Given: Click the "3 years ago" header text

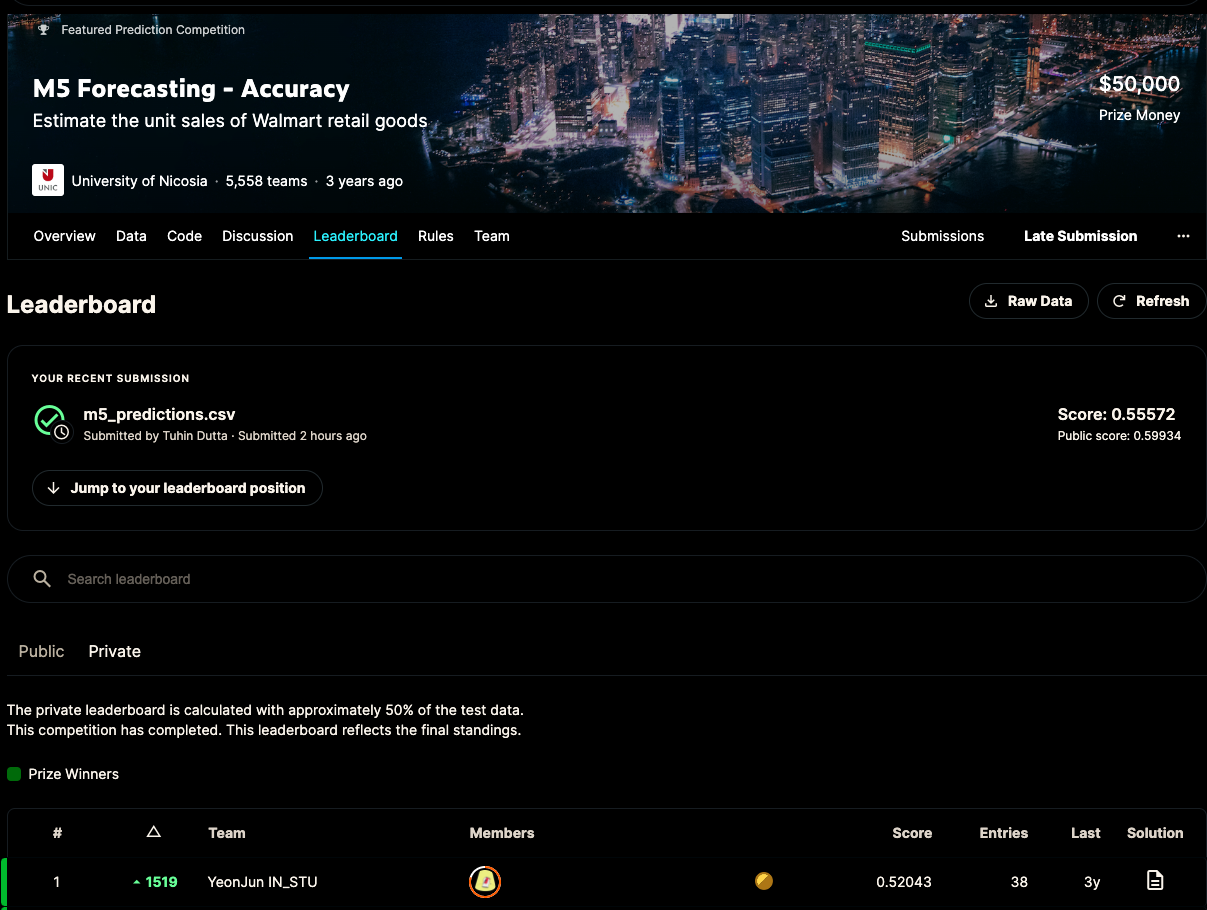Looking at the screenshot, I should 364,181.
